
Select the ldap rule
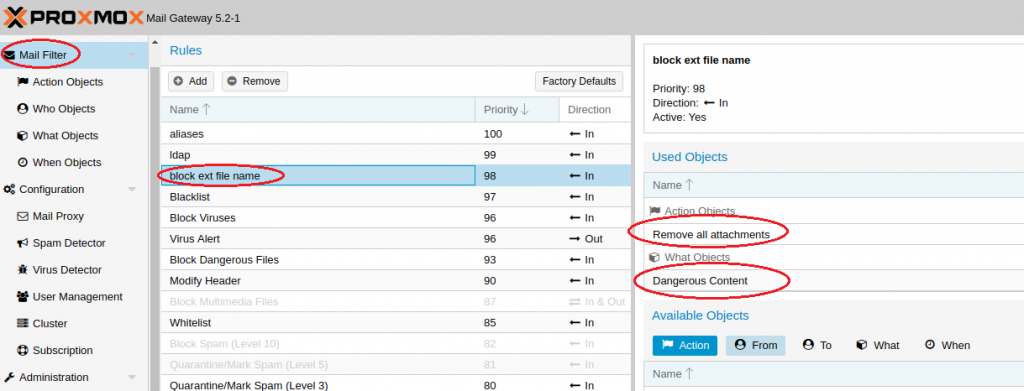(396, 155)
